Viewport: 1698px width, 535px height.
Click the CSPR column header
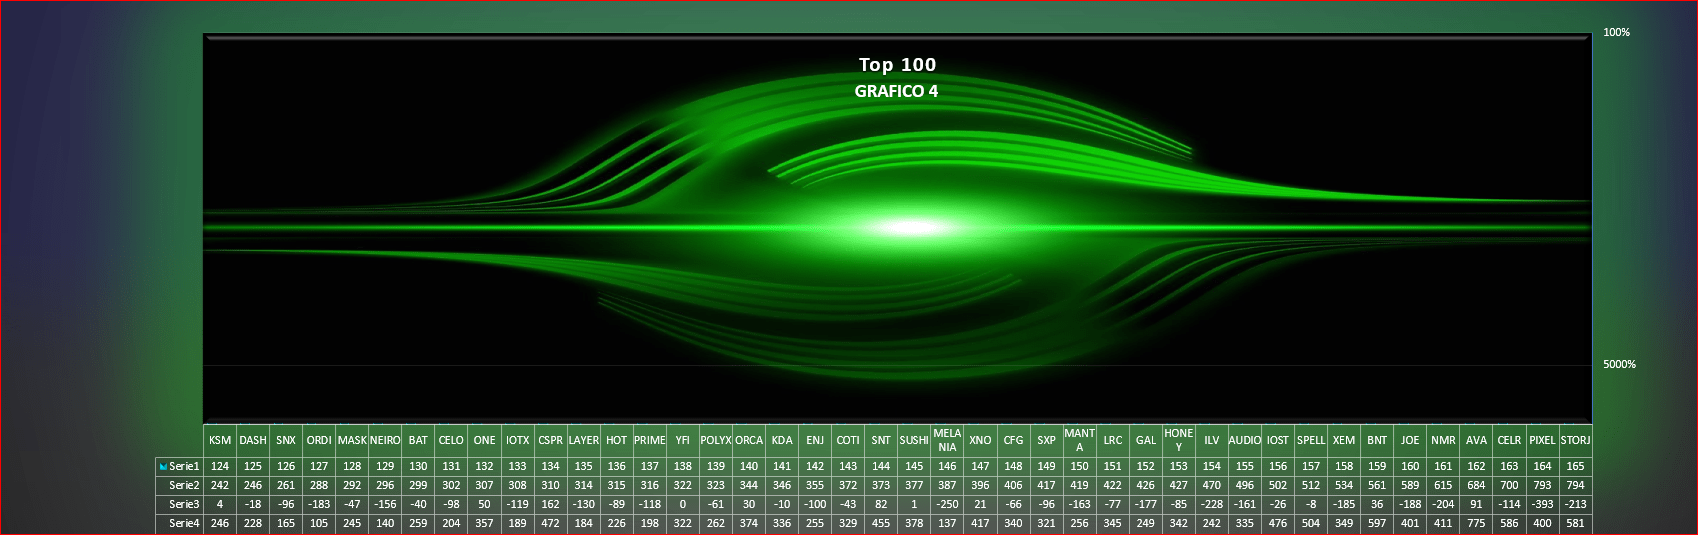[x=550, y=440]
